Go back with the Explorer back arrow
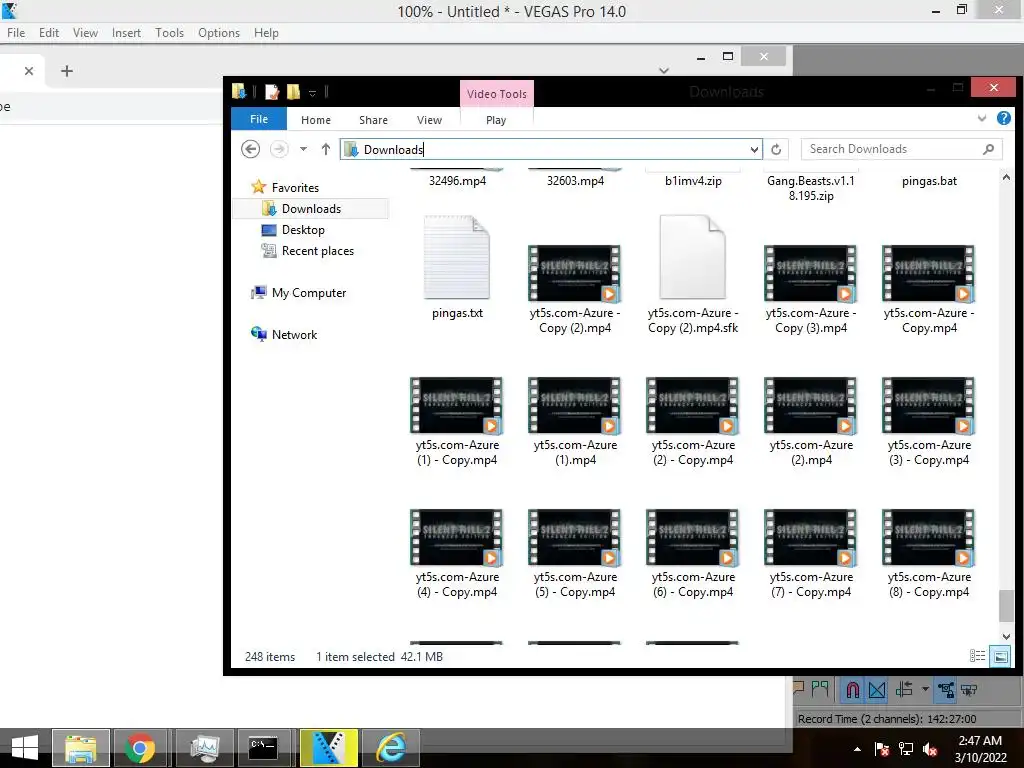This screenshot has width=1024, height=768. pos(250,150)
